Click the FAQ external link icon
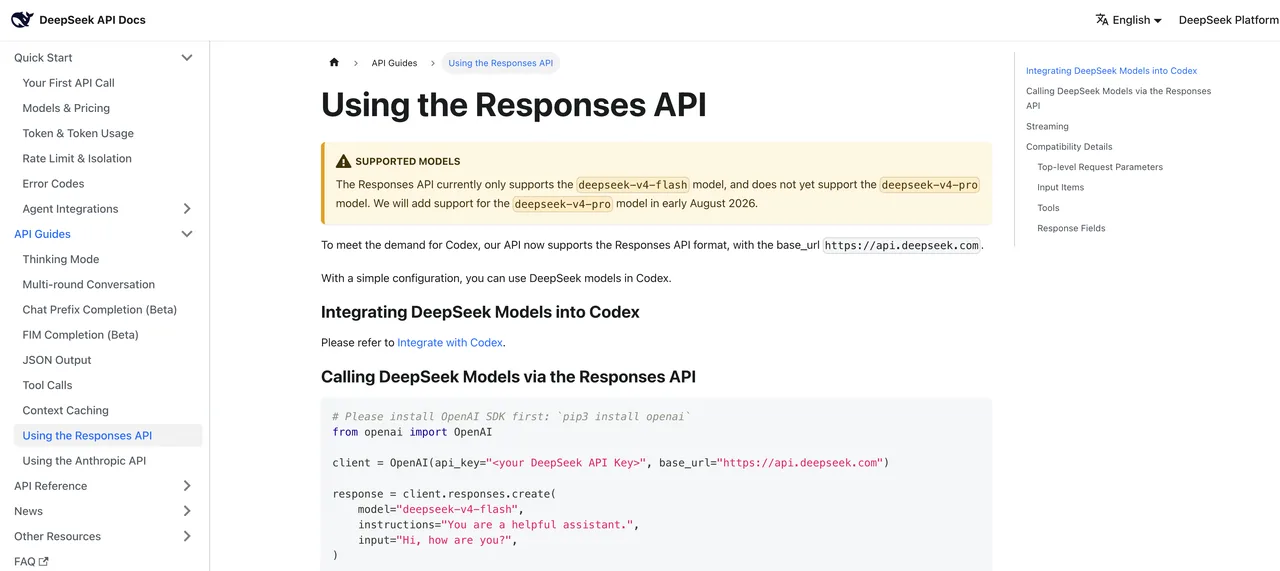Screen dimensions: 1280x571 coord(44,562)
